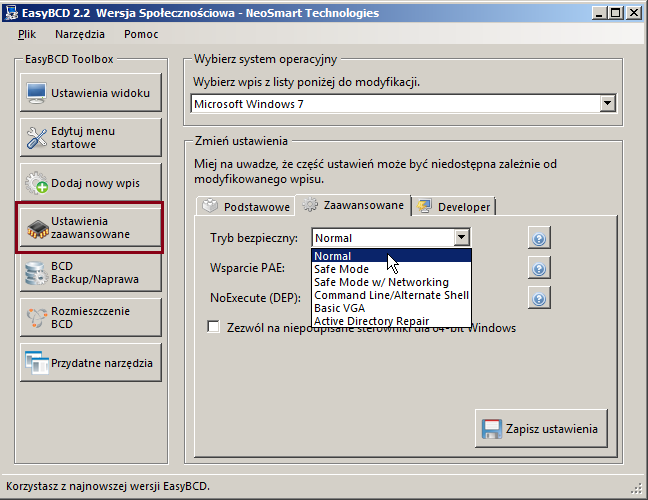This screenshot has width=648, height=500.
Task: Click the gear icon on Zaawansowane tab
Action: (310, 205)
